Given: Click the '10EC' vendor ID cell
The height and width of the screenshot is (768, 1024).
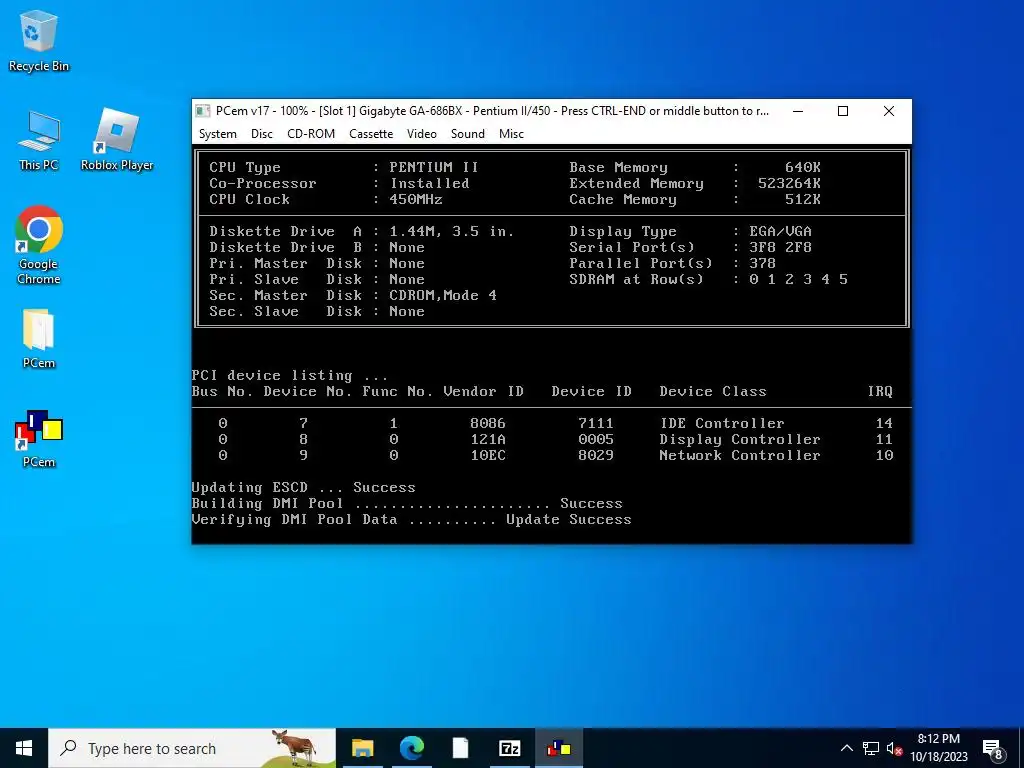Looking at the screenshot, I should (x=488, y=455).
